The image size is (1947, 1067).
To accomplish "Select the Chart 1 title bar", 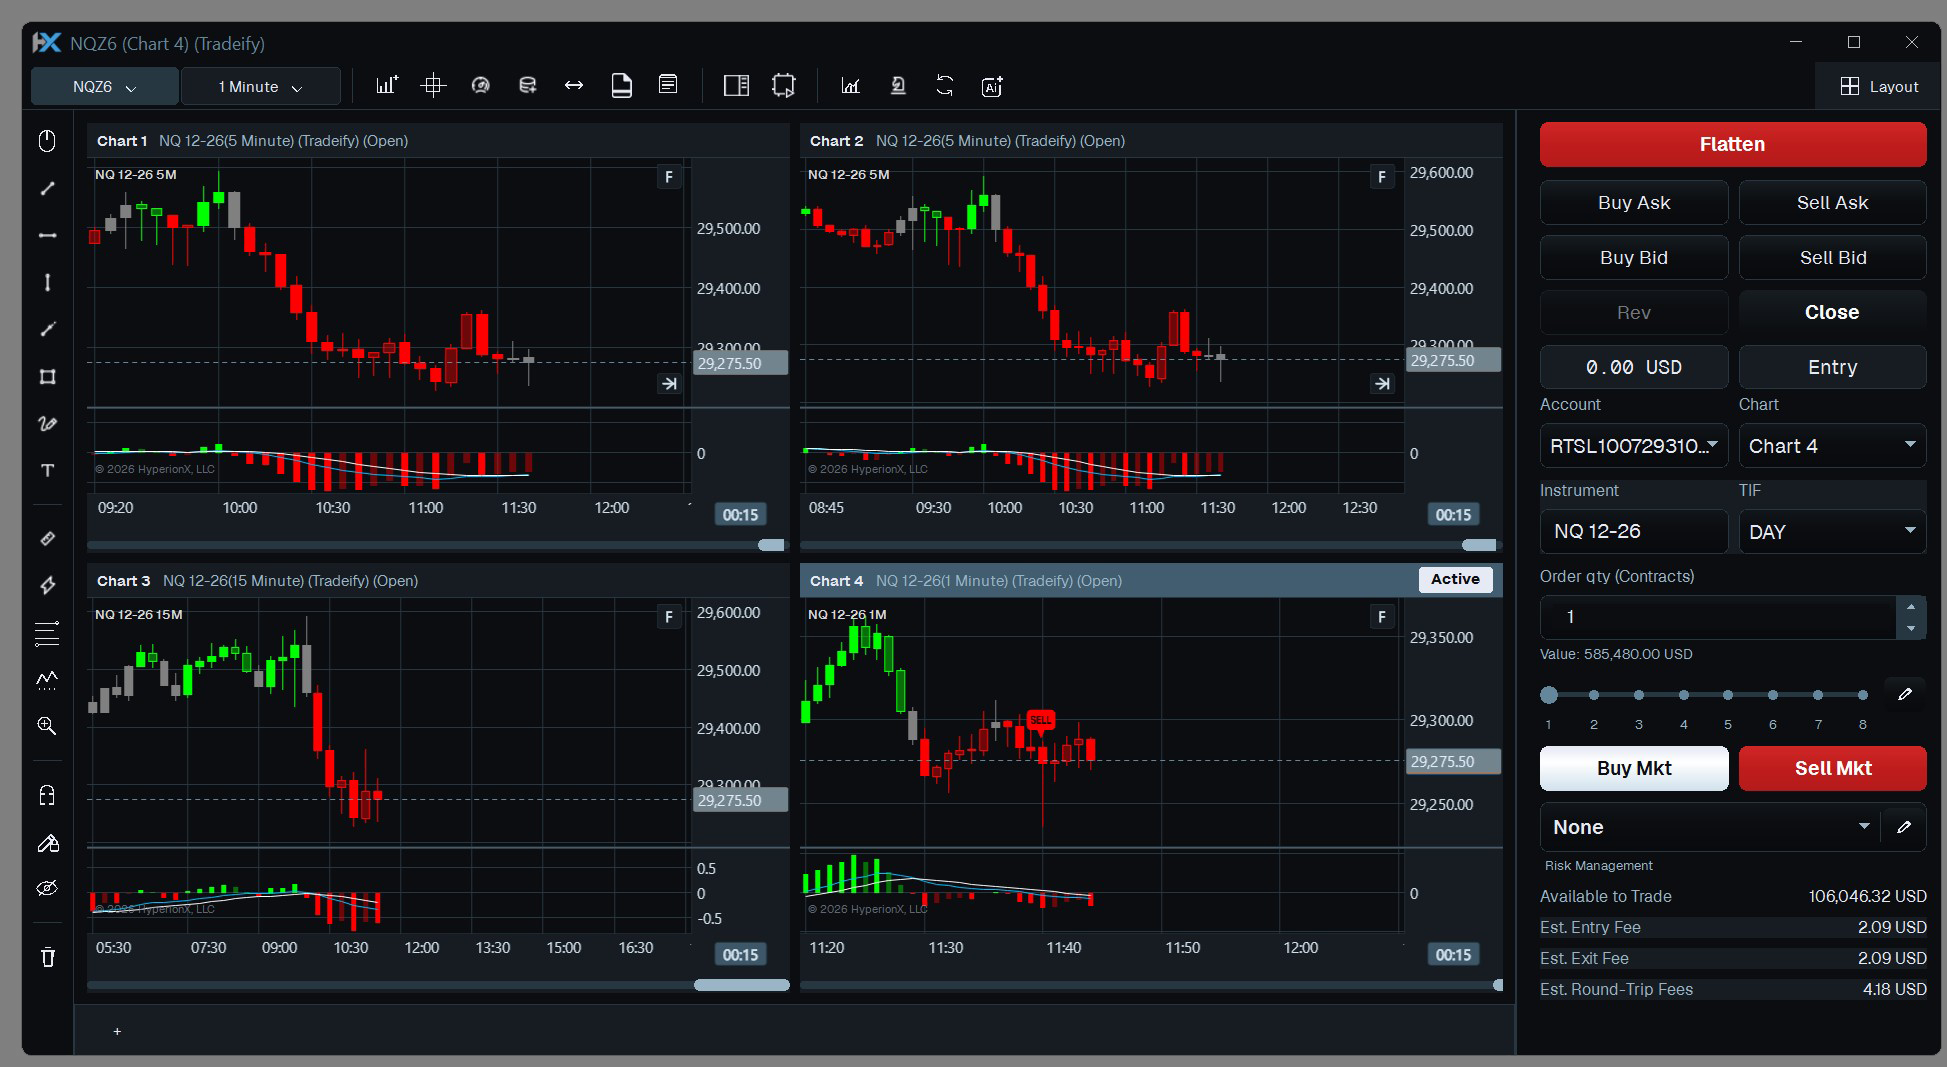I will point(438,141).
